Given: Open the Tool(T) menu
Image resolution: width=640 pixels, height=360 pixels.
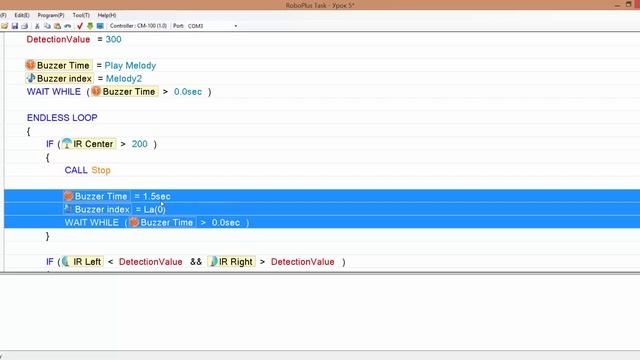Looking at the screenshot, I should pos(81,15).
